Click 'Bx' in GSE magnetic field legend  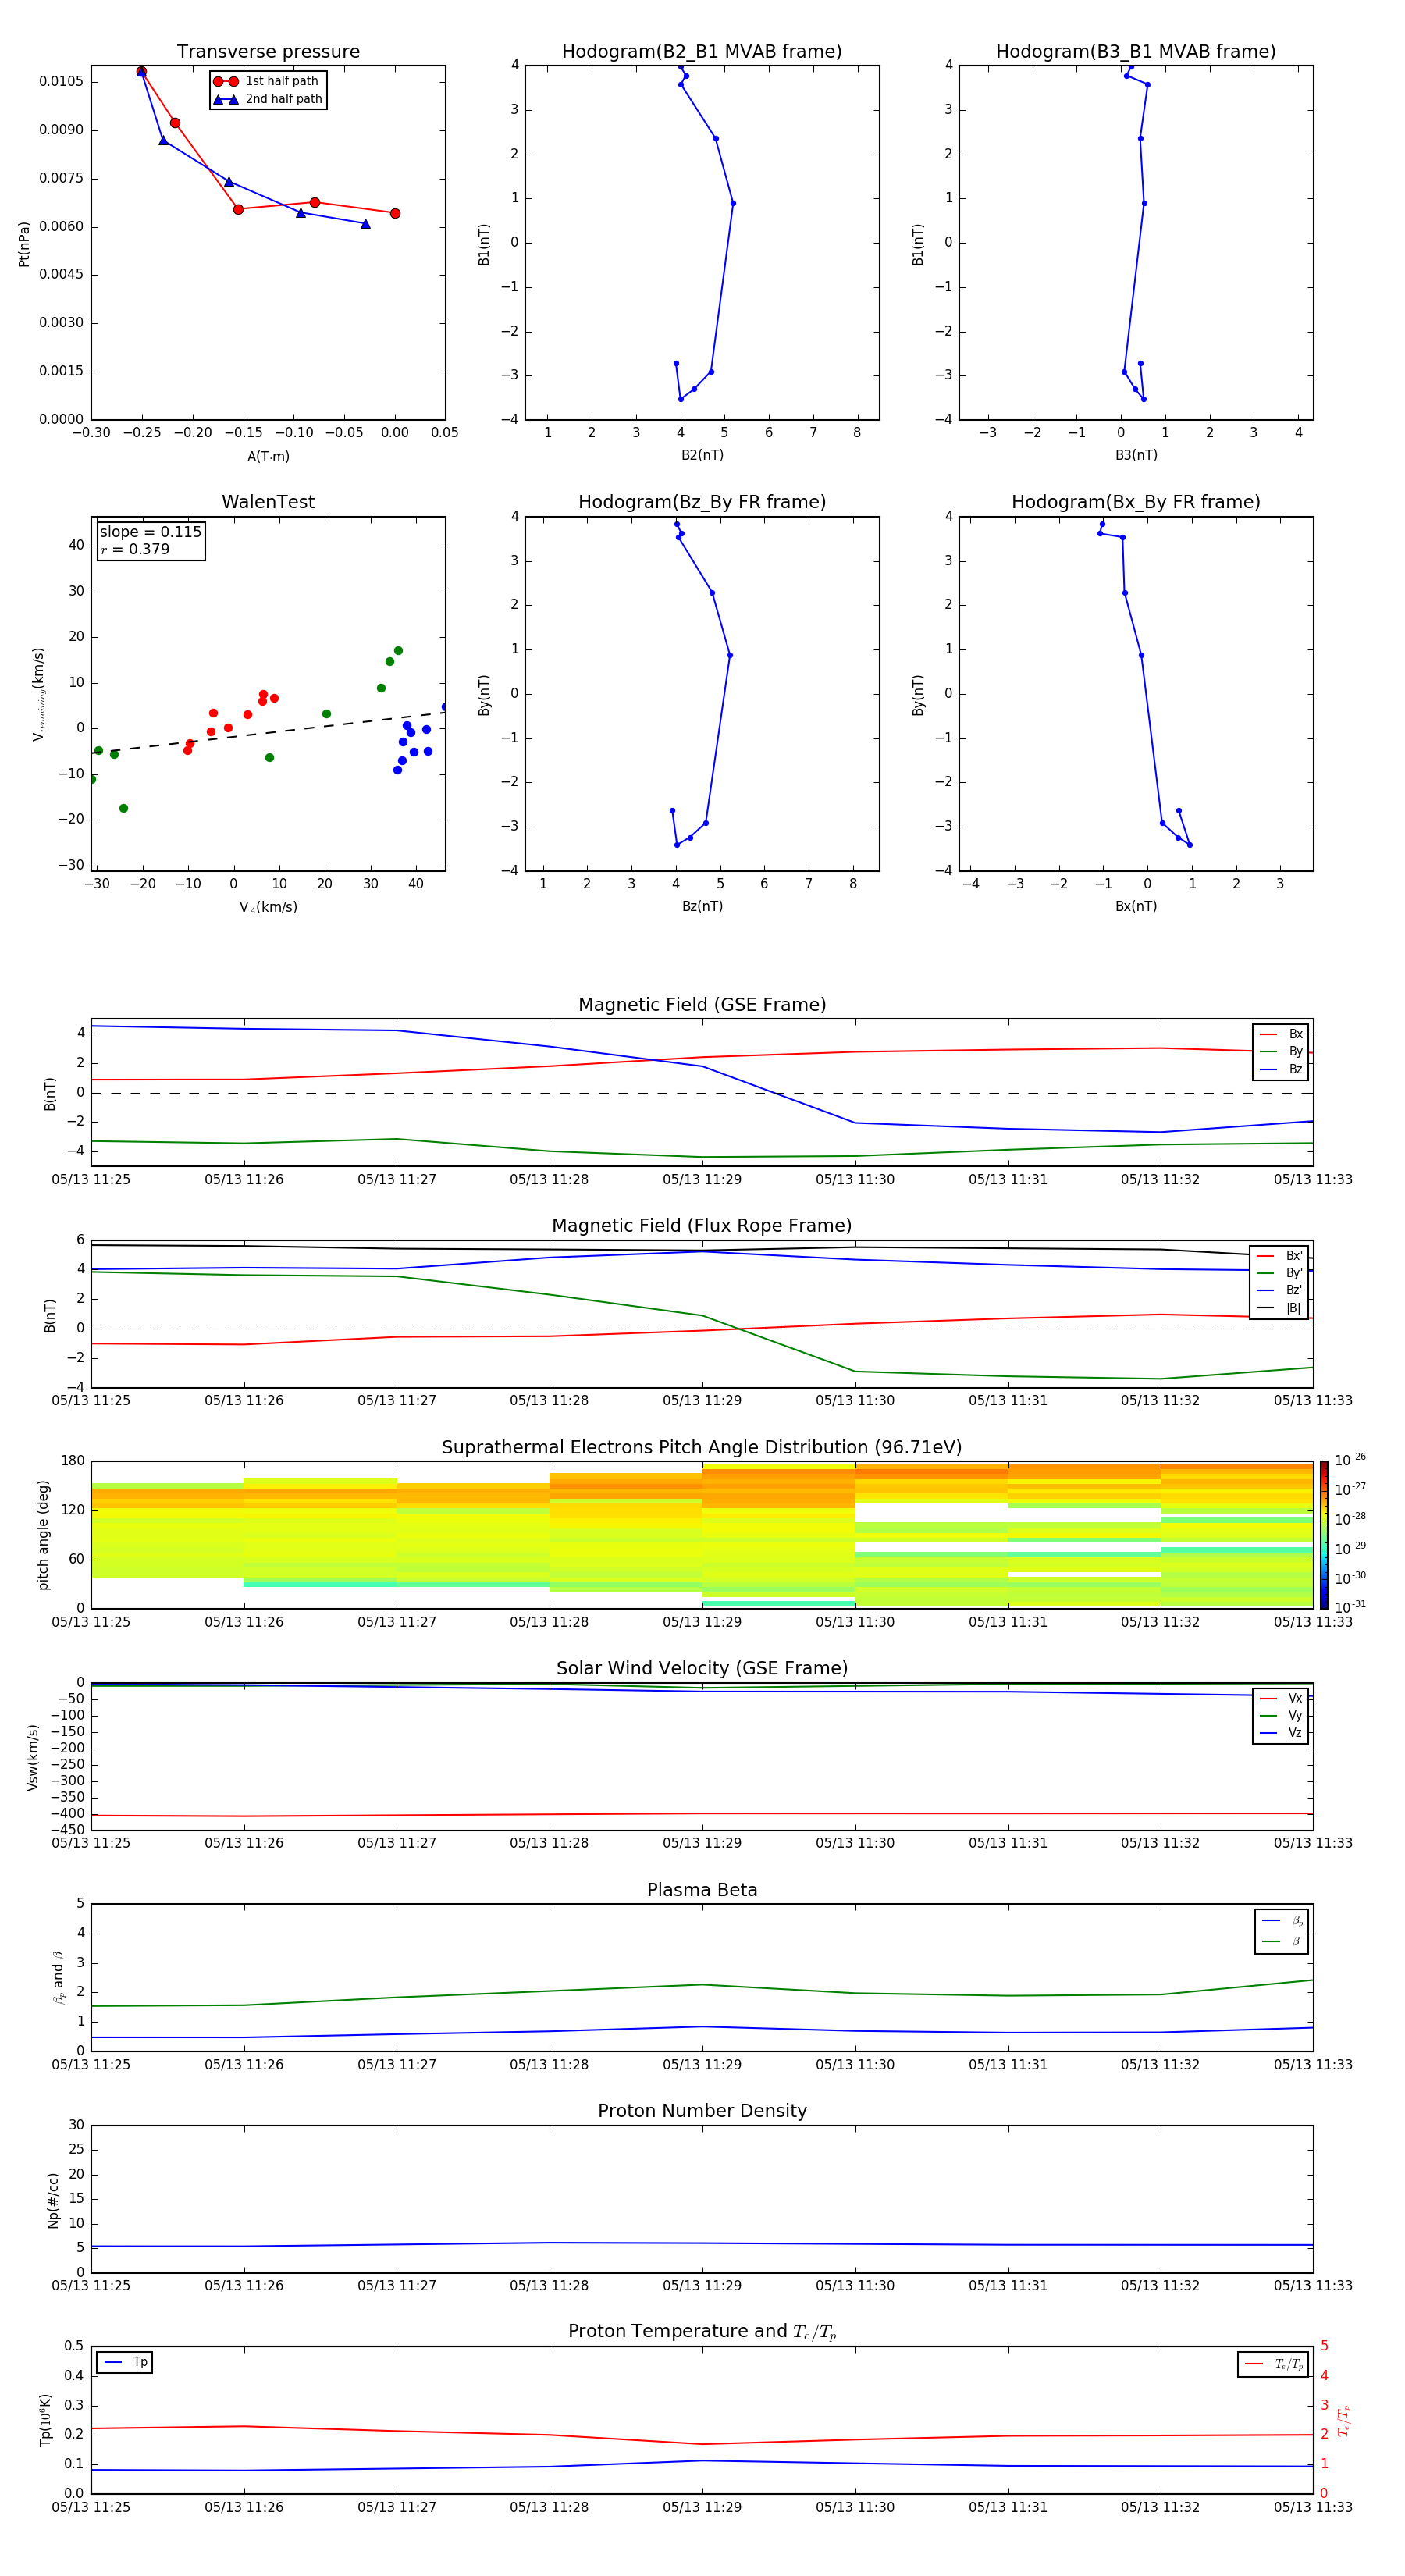[1281, 1034]
